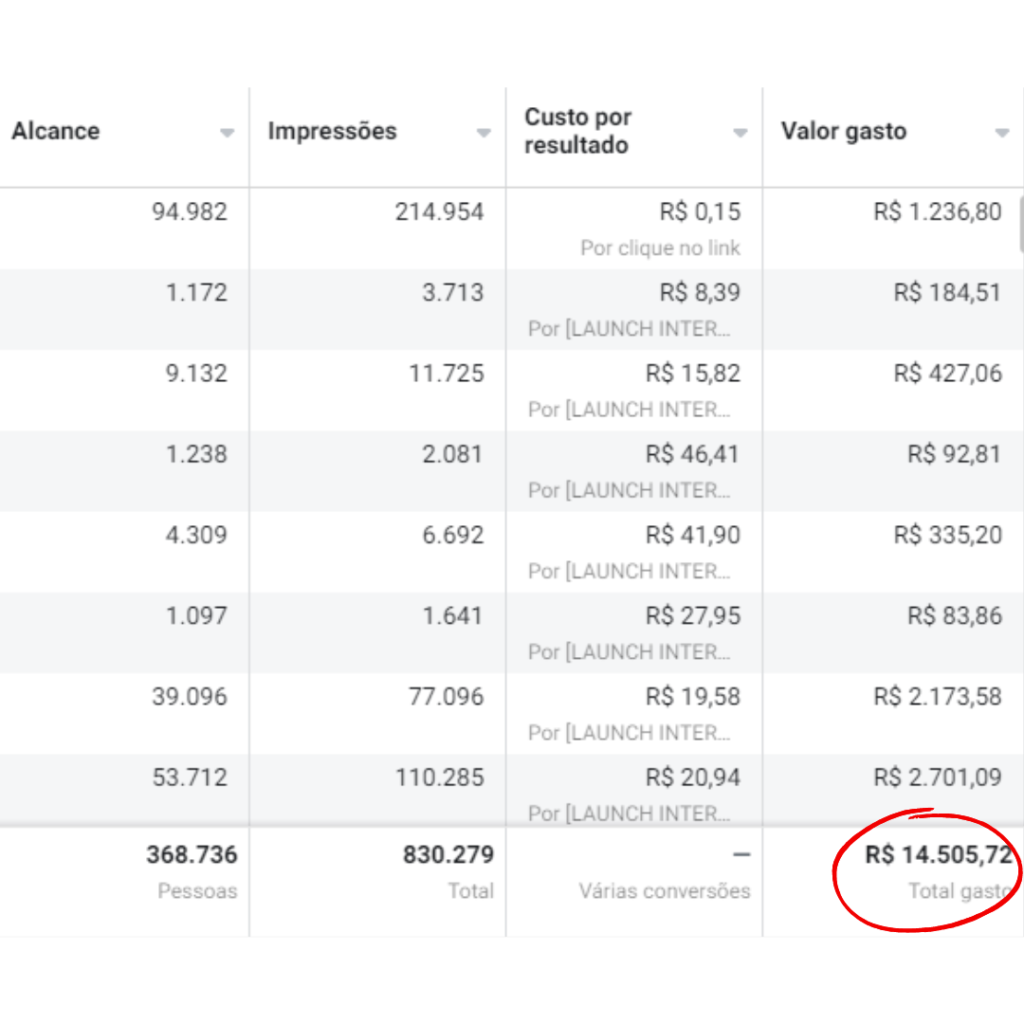The width and height of the screenshot is (1024, 1024).
Task: Select the Valor gasto header label
Action: click(x=844, y=131)
